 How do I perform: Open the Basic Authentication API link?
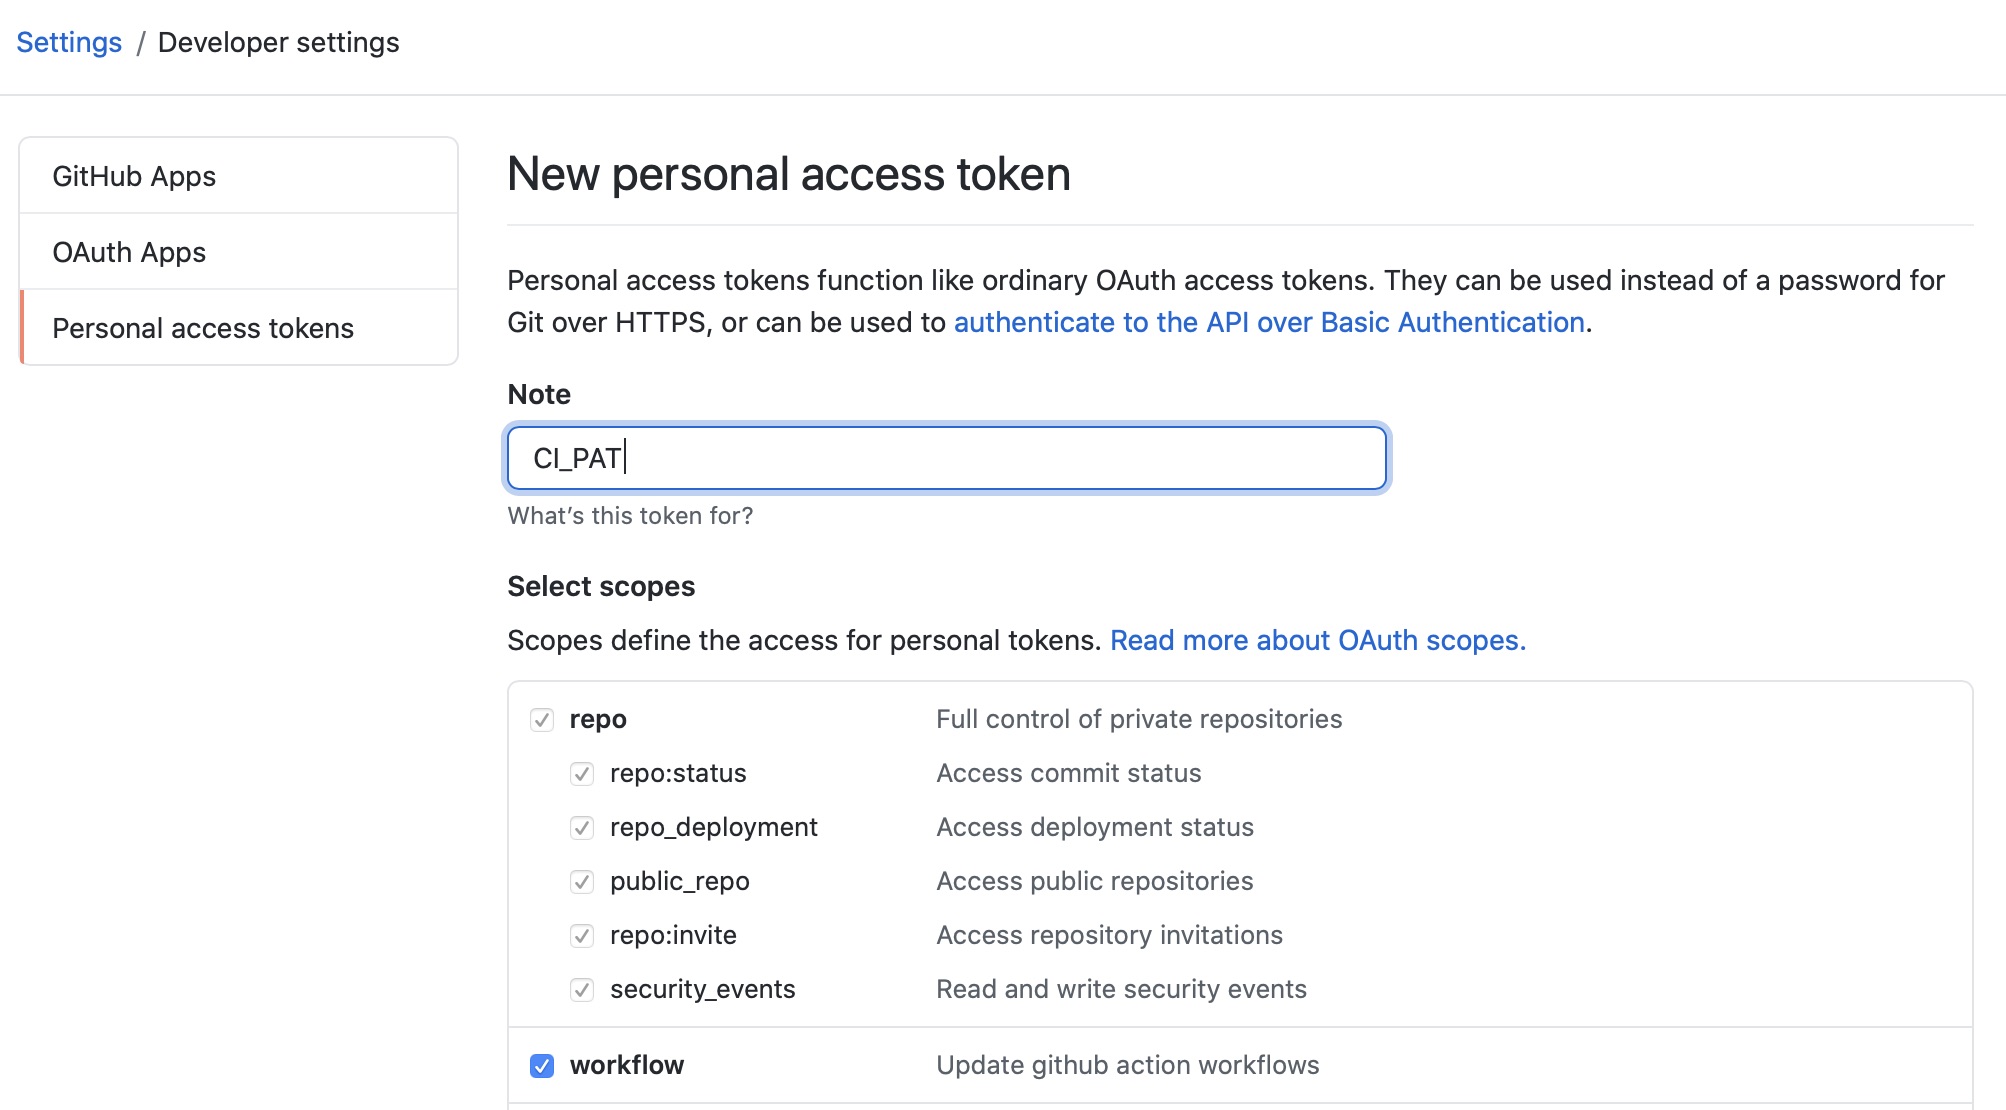pos(1269,322)
